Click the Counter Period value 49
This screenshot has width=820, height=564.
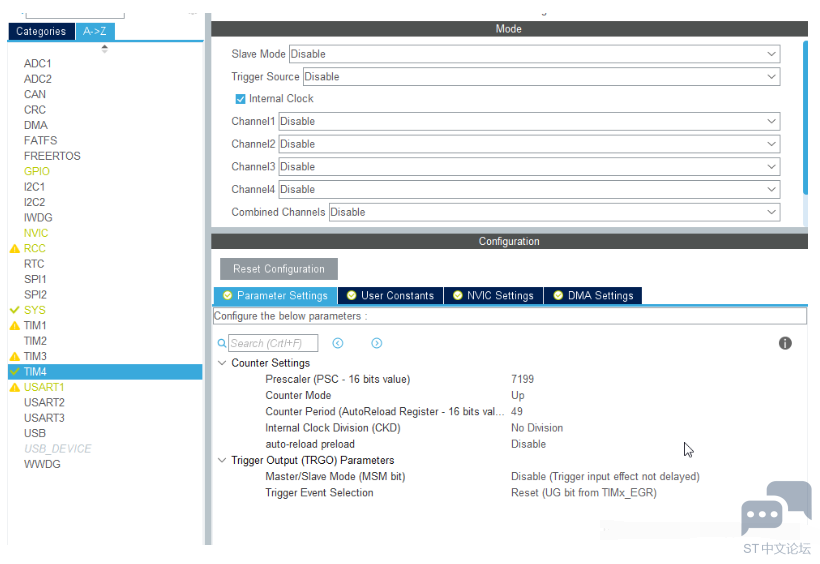pyautogui.click(x=516, y=412)
